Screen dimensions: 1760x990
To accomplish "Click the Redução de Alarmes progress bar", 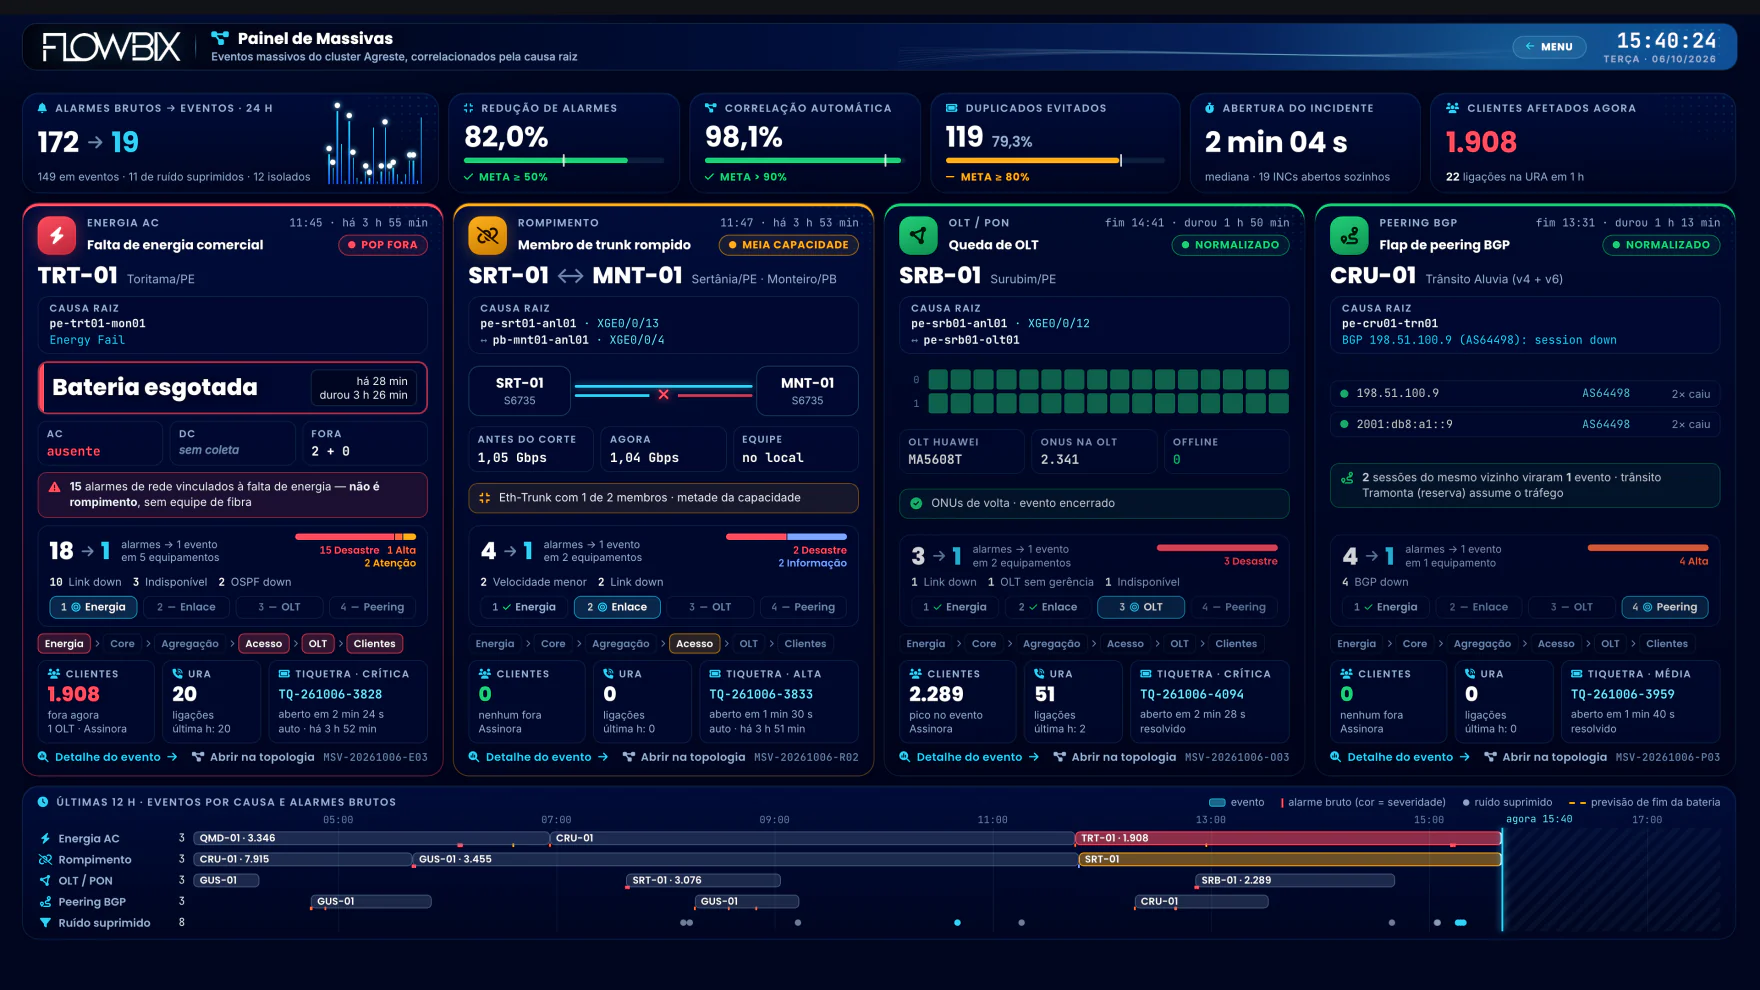I will [564, 160].
